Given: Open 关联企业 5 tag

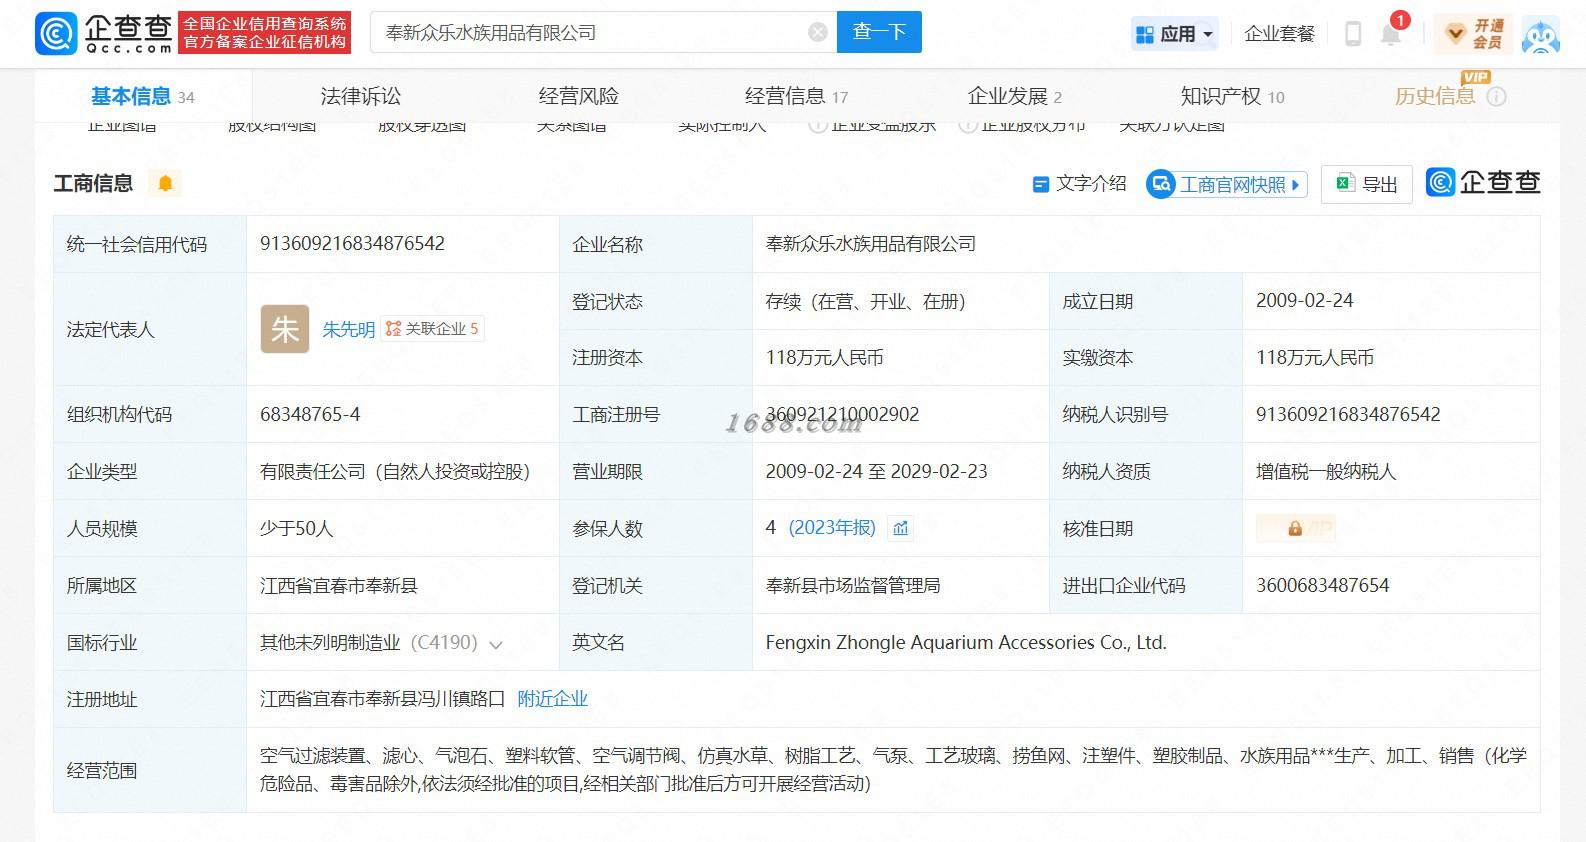Looking at the screenshot, I should pos(432,328).
